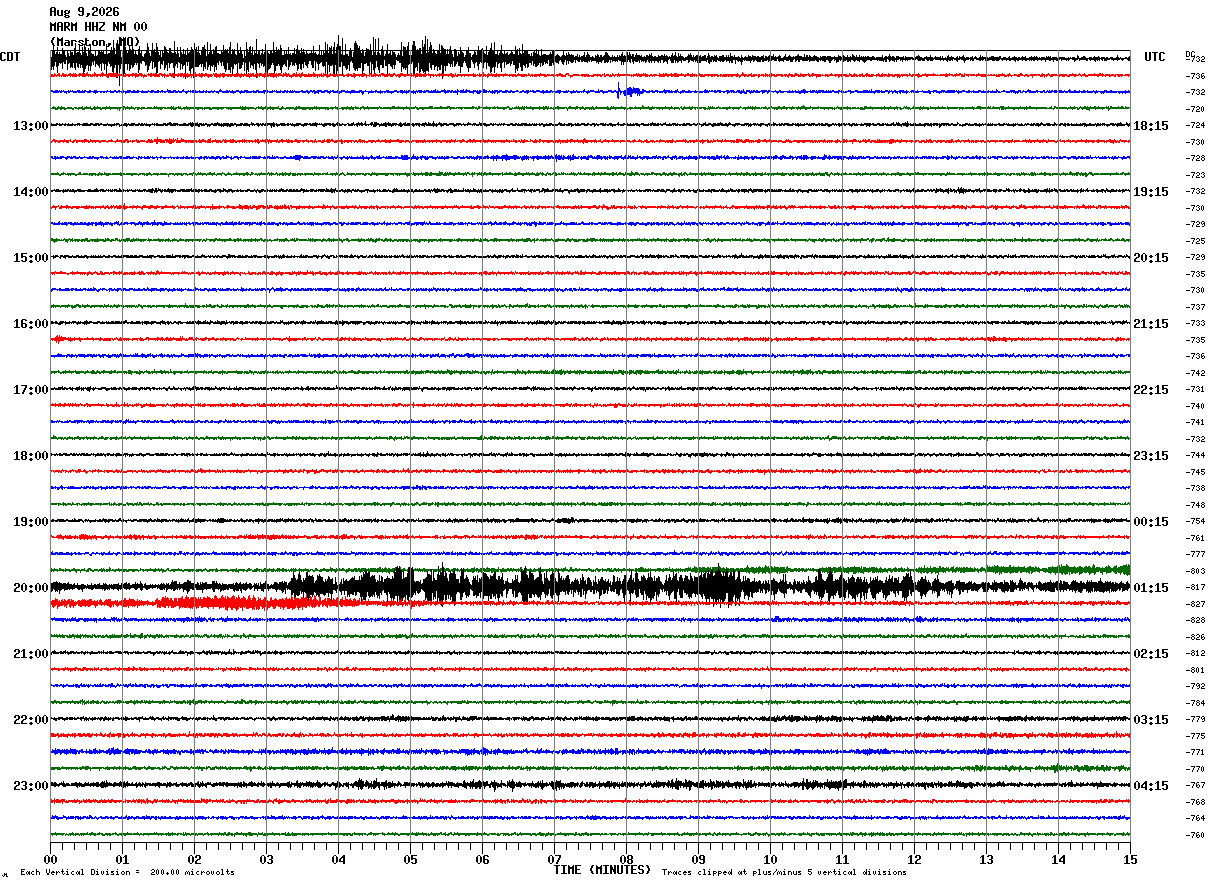The image size is (1210, 886).
Task: Click the MARM HHZ NM 00 station label
Action: [98, 27]
